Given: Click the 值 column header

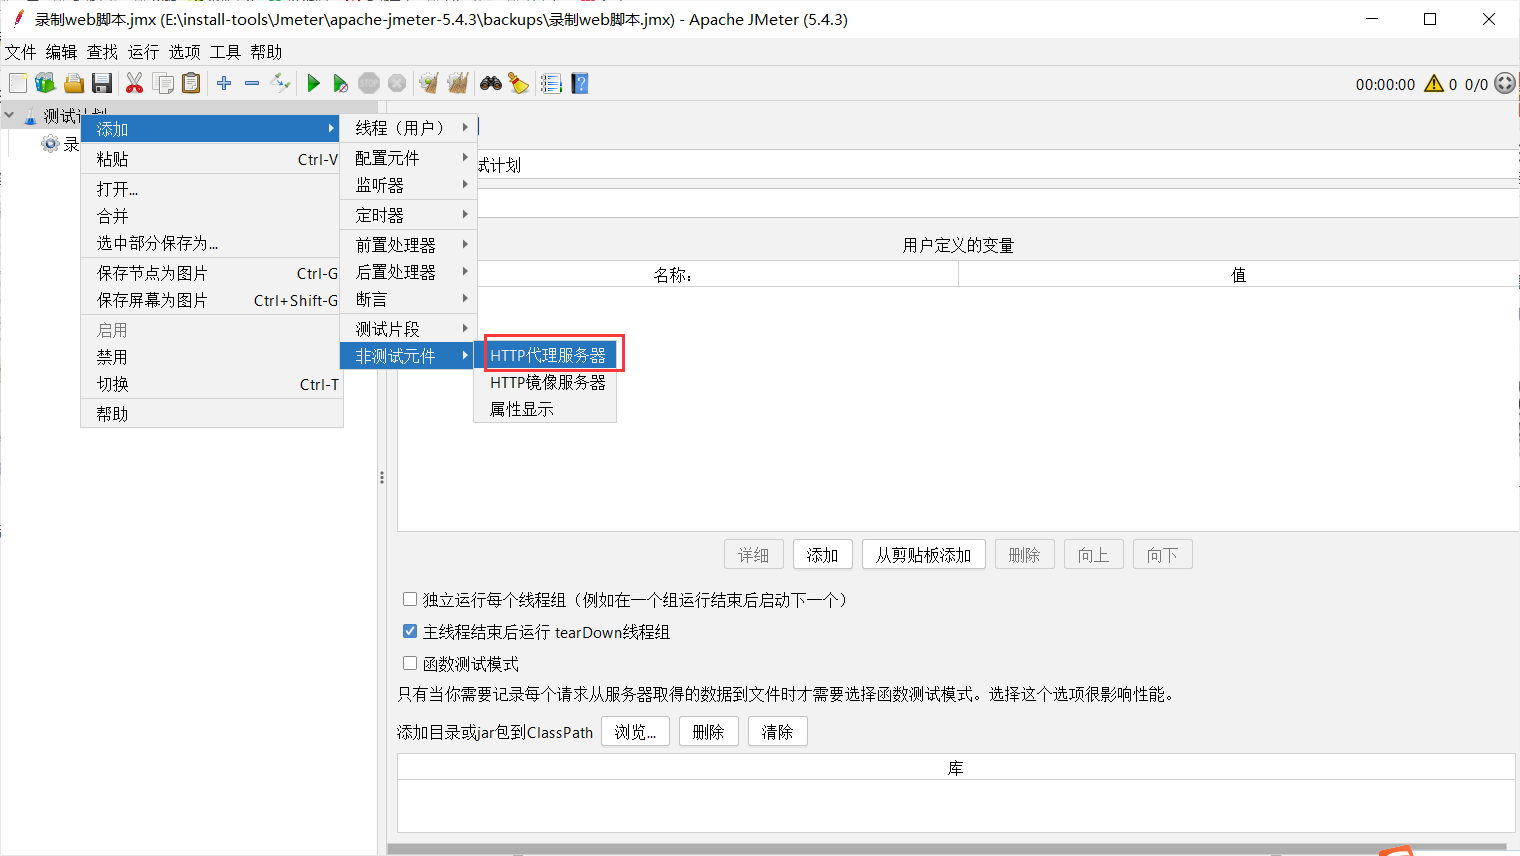Looking at the screenshot, I should pos(1238,275).
